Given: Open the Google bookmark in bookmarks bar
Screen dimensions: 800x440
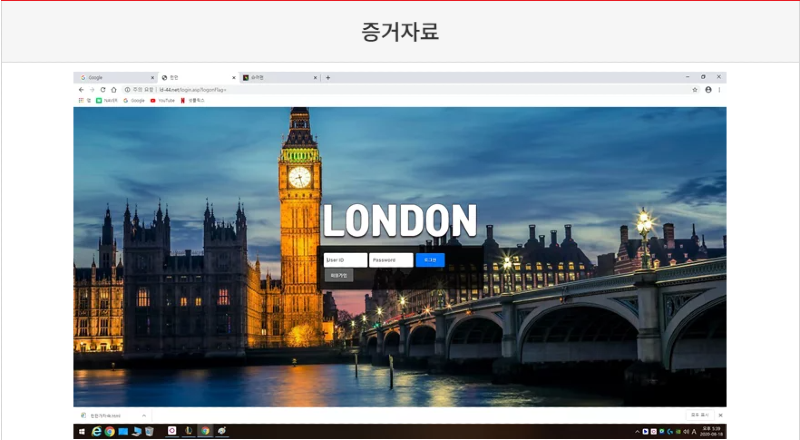Looking at the screenshot, I should coord(134,100).
